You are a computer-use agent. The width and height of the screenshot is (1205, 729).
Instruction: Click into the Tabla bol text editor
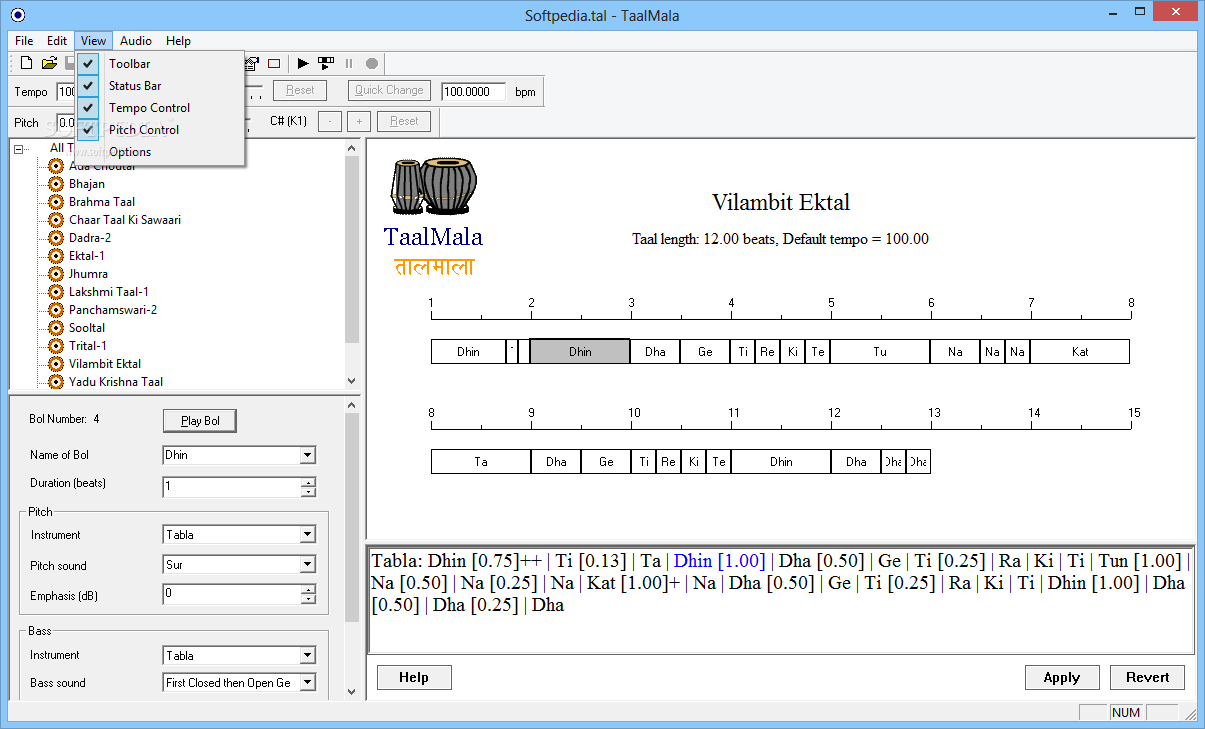(x=781, y=600)
